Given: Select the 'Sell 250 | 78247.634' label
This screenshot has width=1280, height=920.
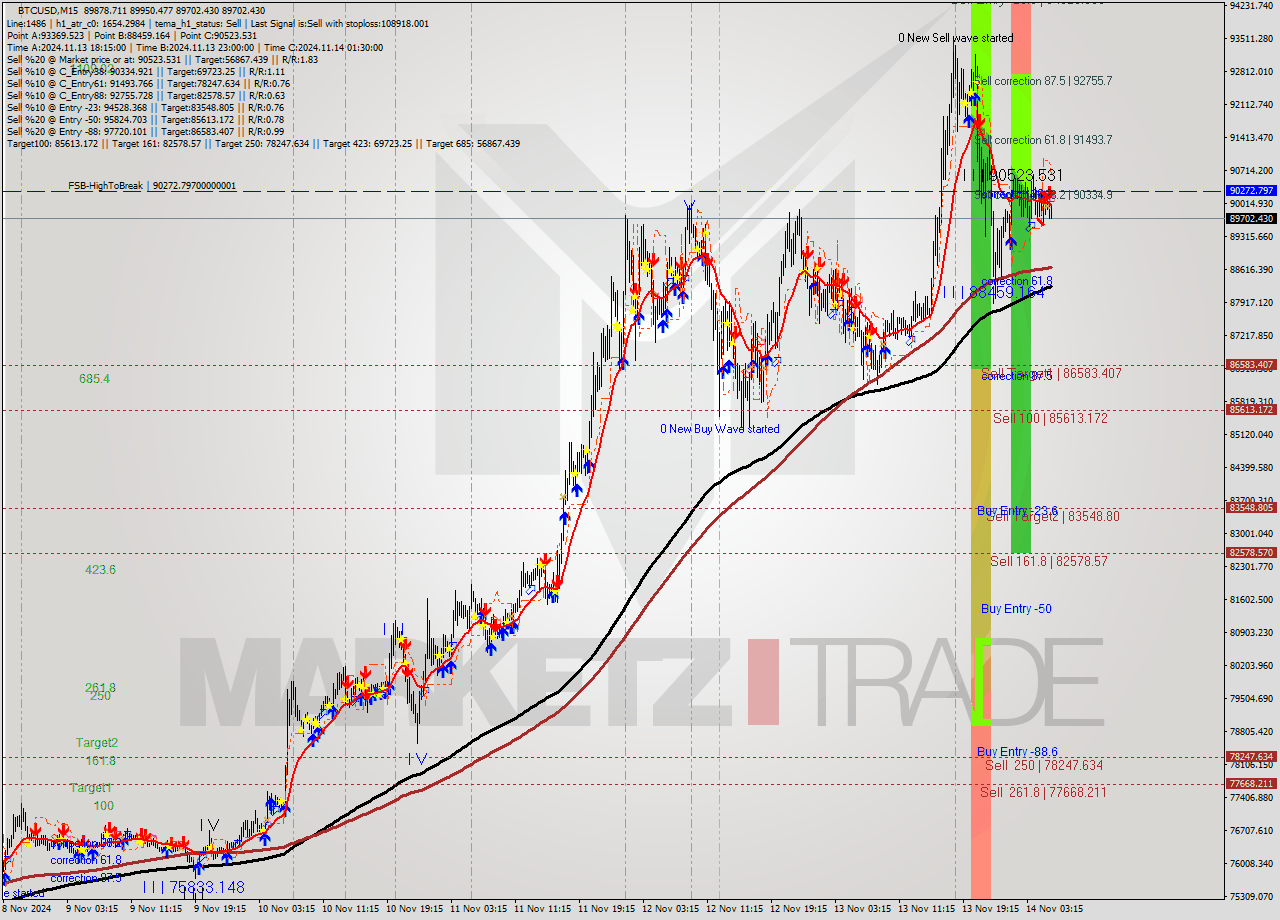Looking at the screenshot, I should tap(1044, 766).
